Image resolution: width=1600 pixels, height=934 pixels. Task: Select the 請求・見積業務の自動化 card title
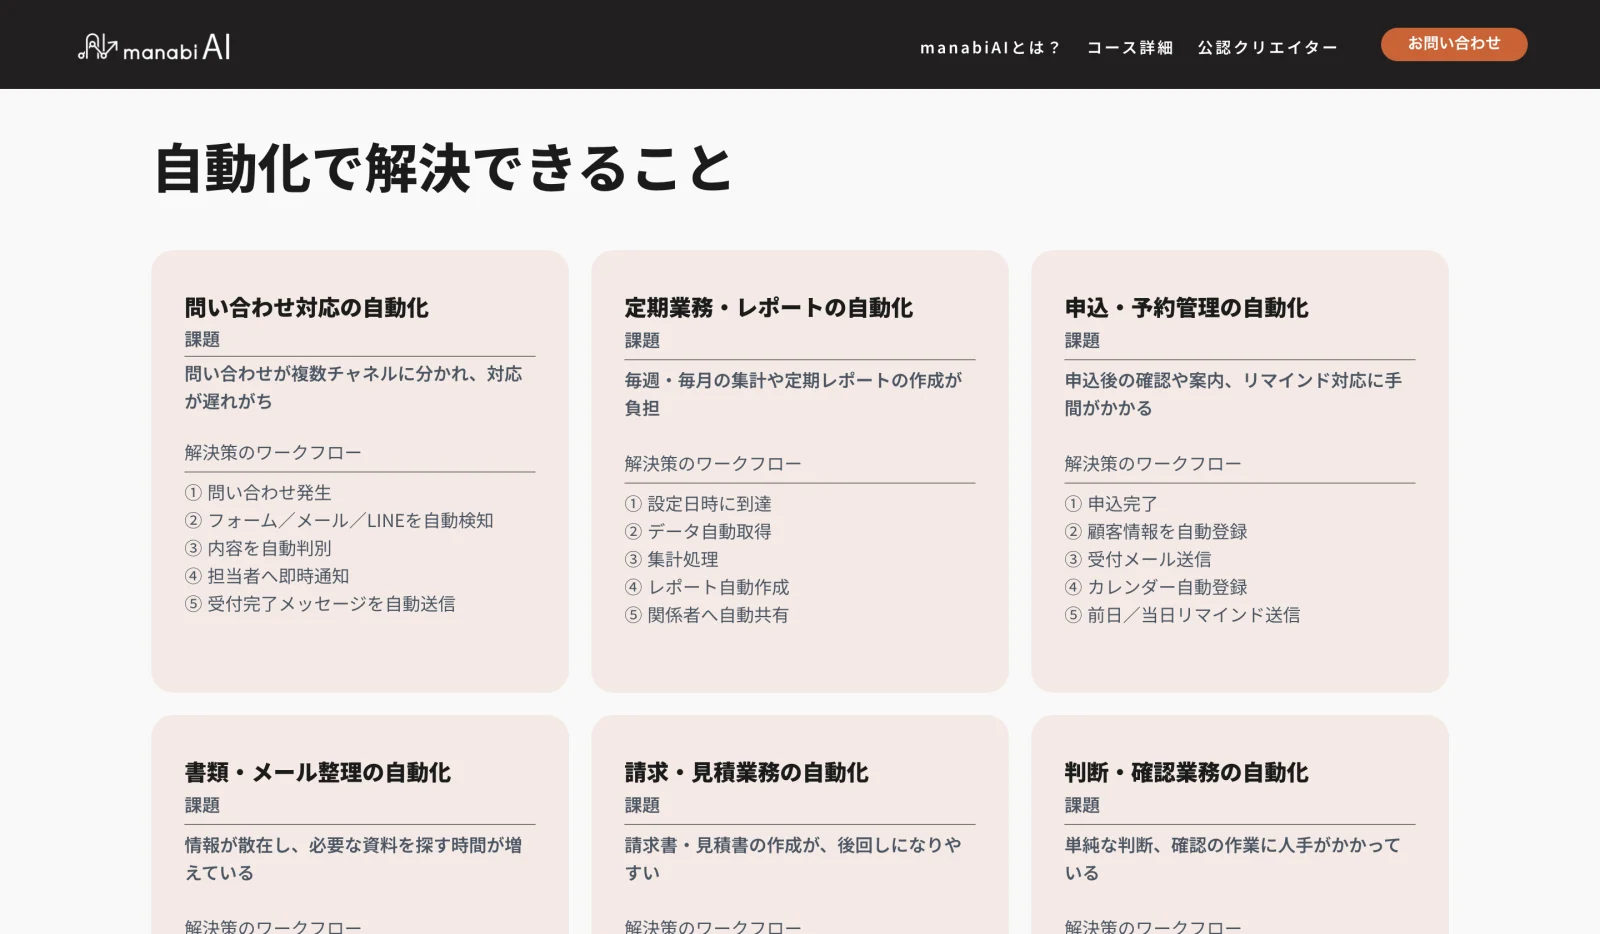[x=746, y=773]
